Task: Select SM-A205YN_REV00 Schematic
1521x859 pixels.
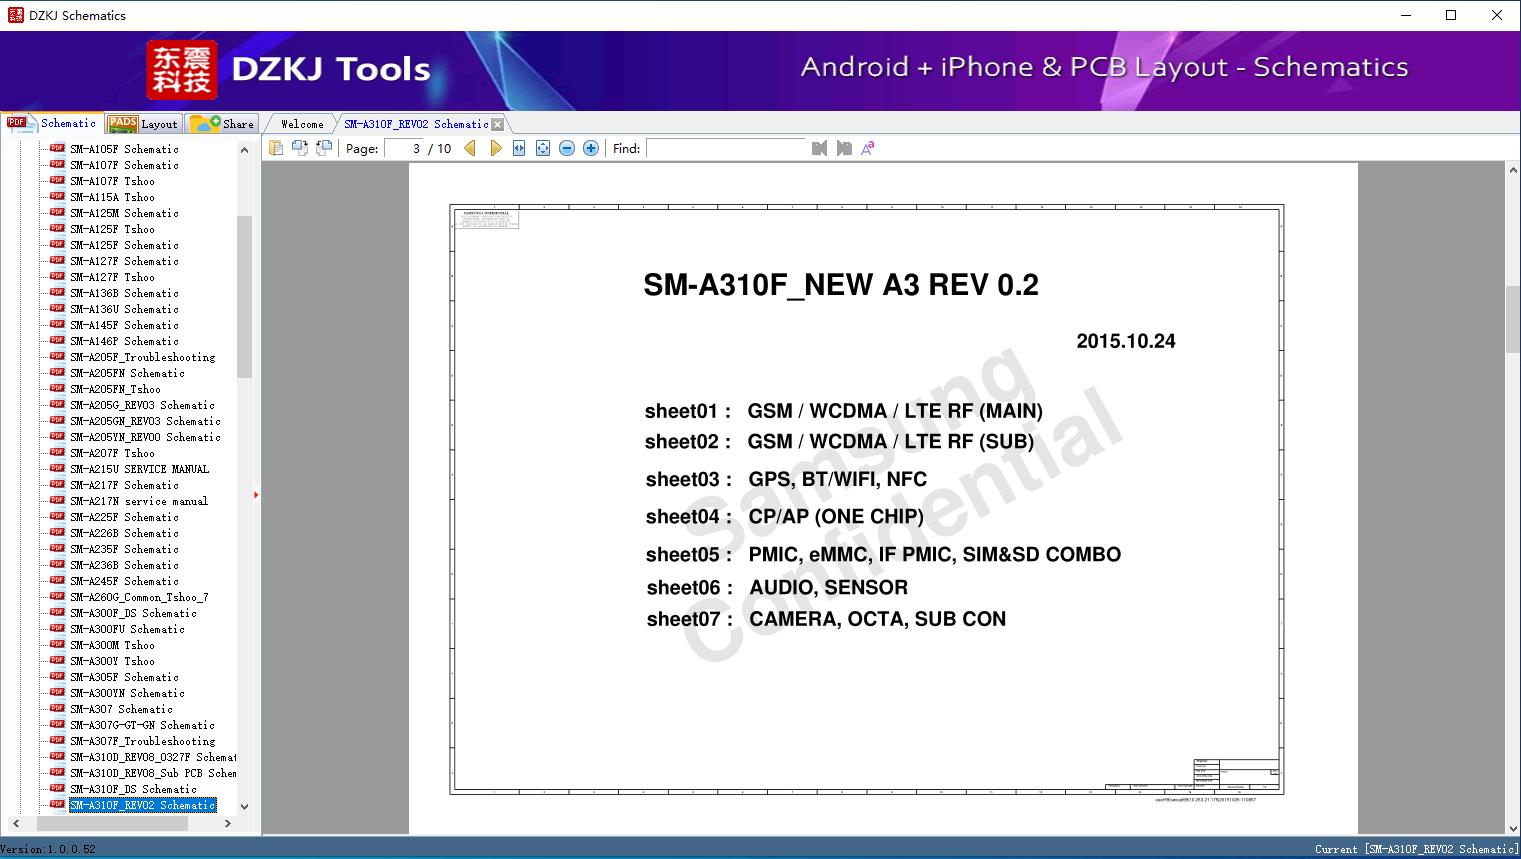Action: click(145, 437)
